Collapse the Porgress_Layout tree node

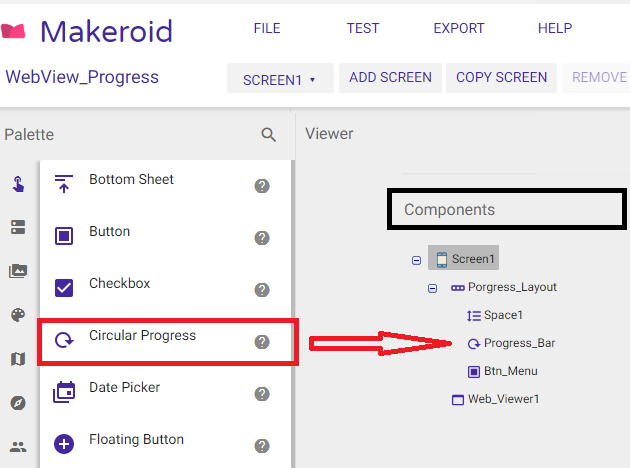[x=433, y=288]
